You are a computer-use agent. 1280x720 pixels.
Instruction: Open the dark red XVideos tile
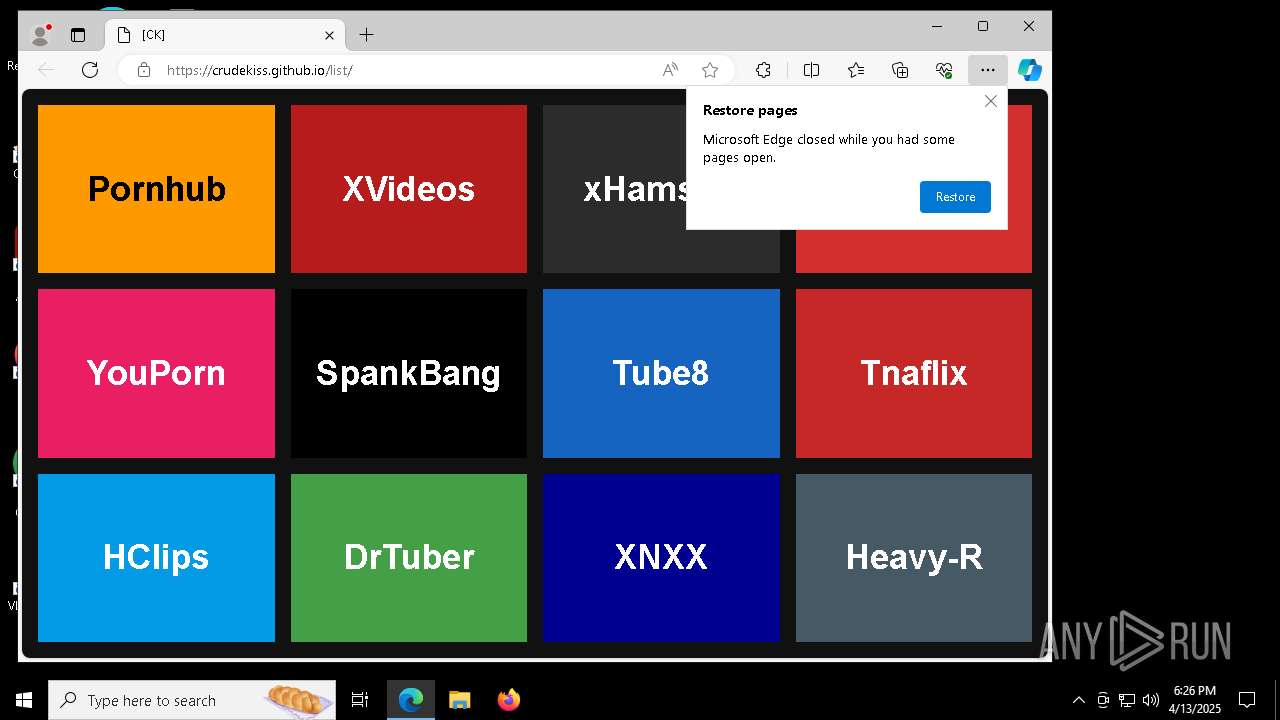click(x=409, y=189)
